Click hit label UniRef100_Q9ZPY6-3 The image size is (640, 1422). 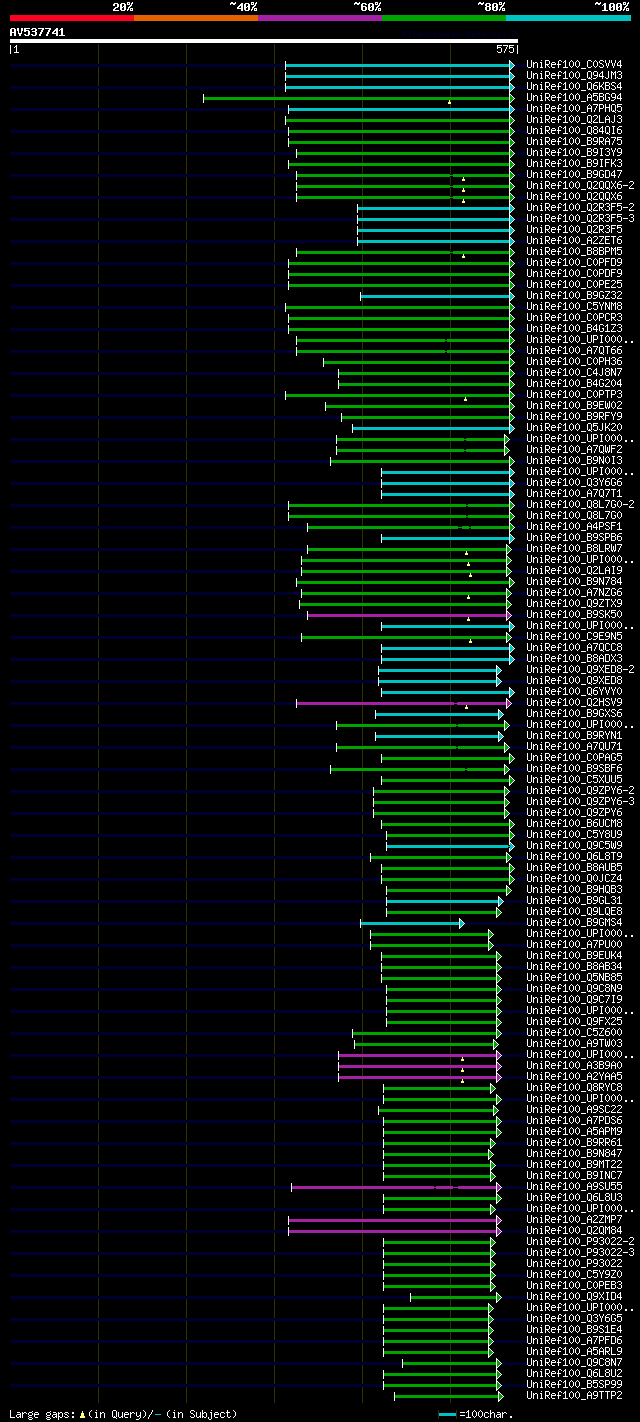(x=582, y=801)
